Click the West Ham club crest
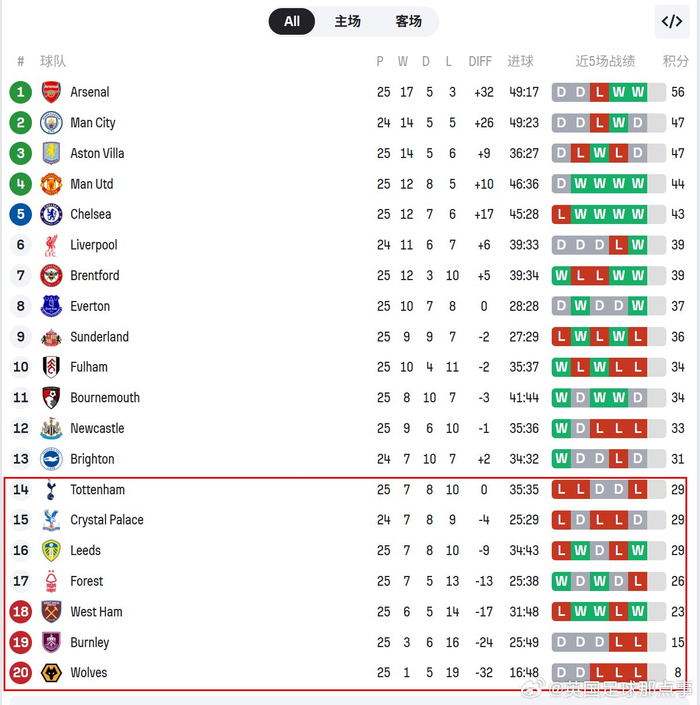Viewport: 700px width, 705px height. (x=51, y=612)
